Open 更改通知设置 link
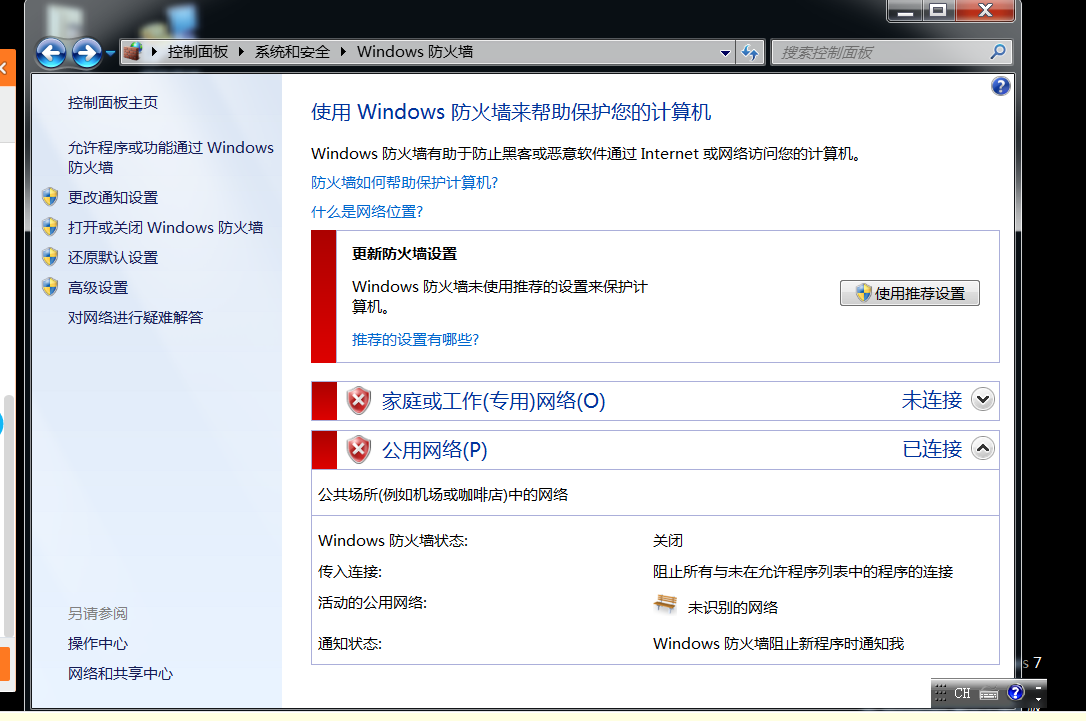1086x721 pixels. pyautogui.click(x=113, y=197)
